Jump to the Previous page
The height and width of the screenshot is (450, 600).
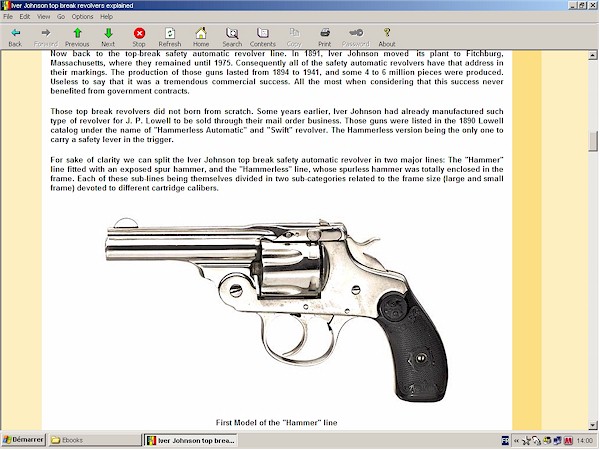pos(77,37)
